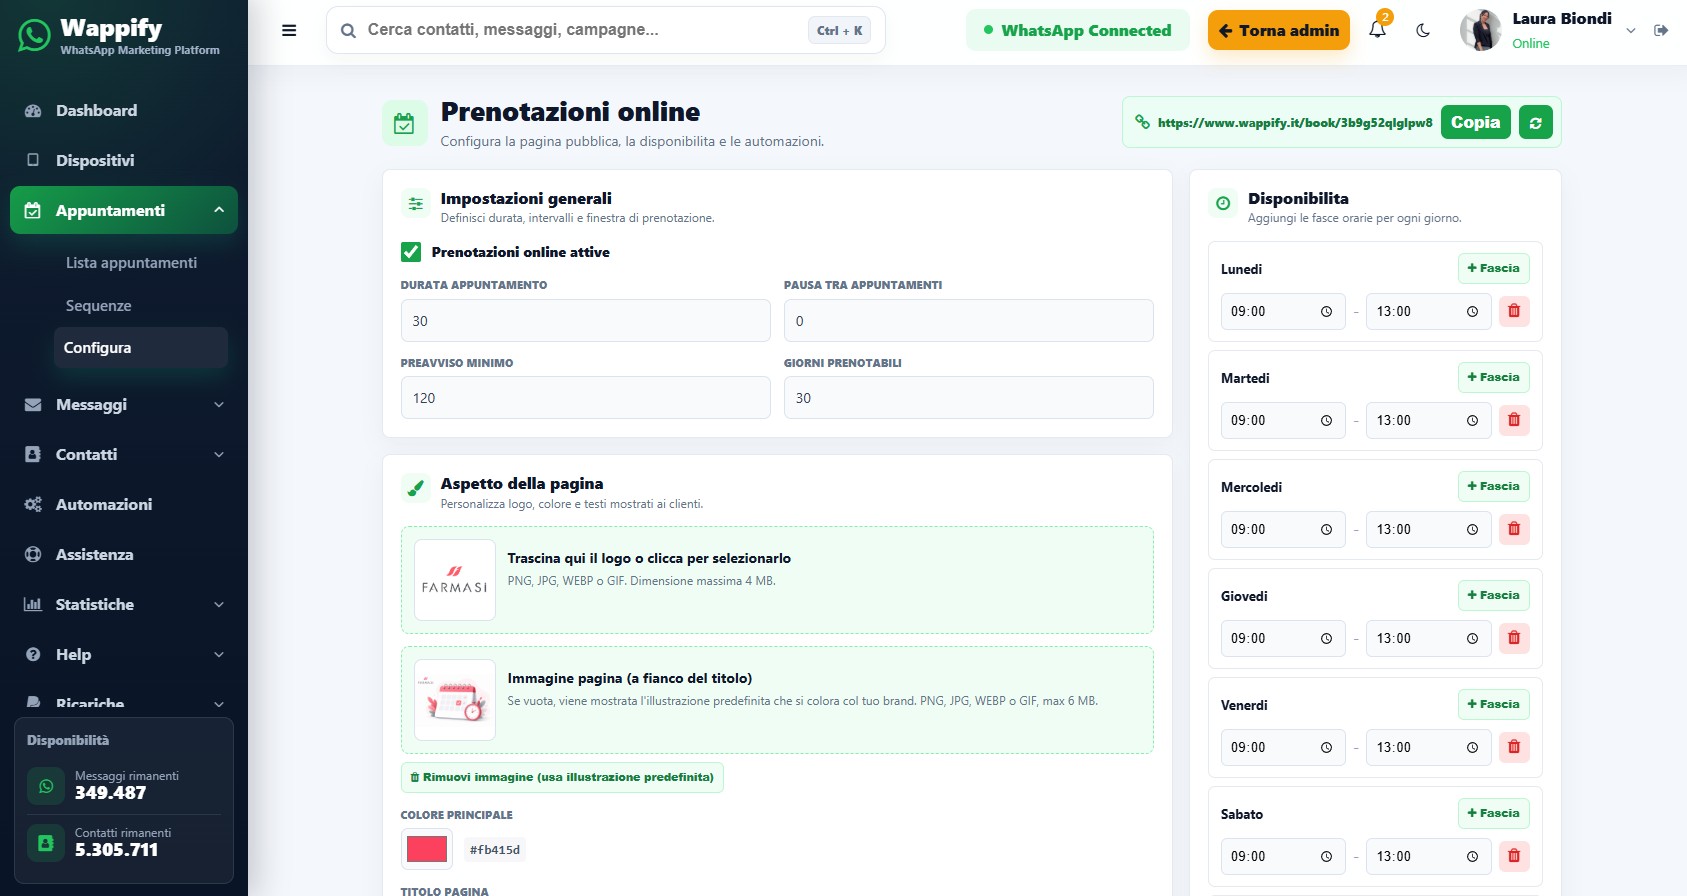Delete Giovedi time slot
Image resolution: width=1687 pixels, height=896 pixels.
(1514, 638)
